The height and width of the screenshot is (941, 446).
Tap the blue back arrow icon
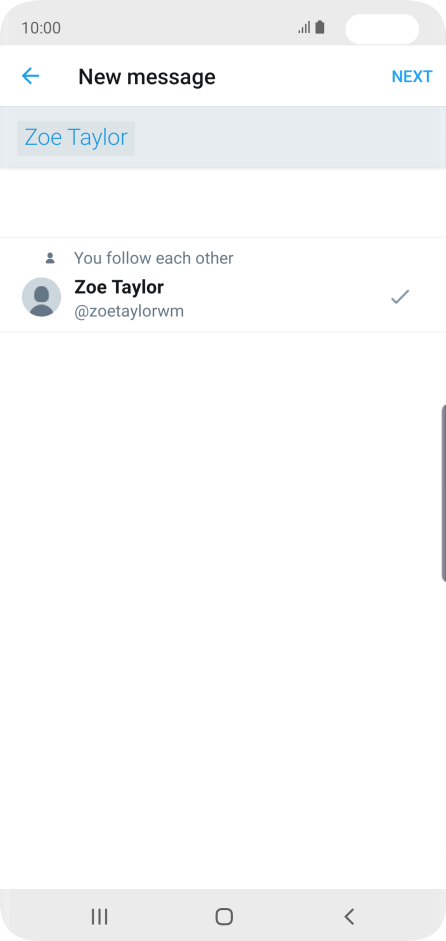pyautogui.click(x=30, y=76)
